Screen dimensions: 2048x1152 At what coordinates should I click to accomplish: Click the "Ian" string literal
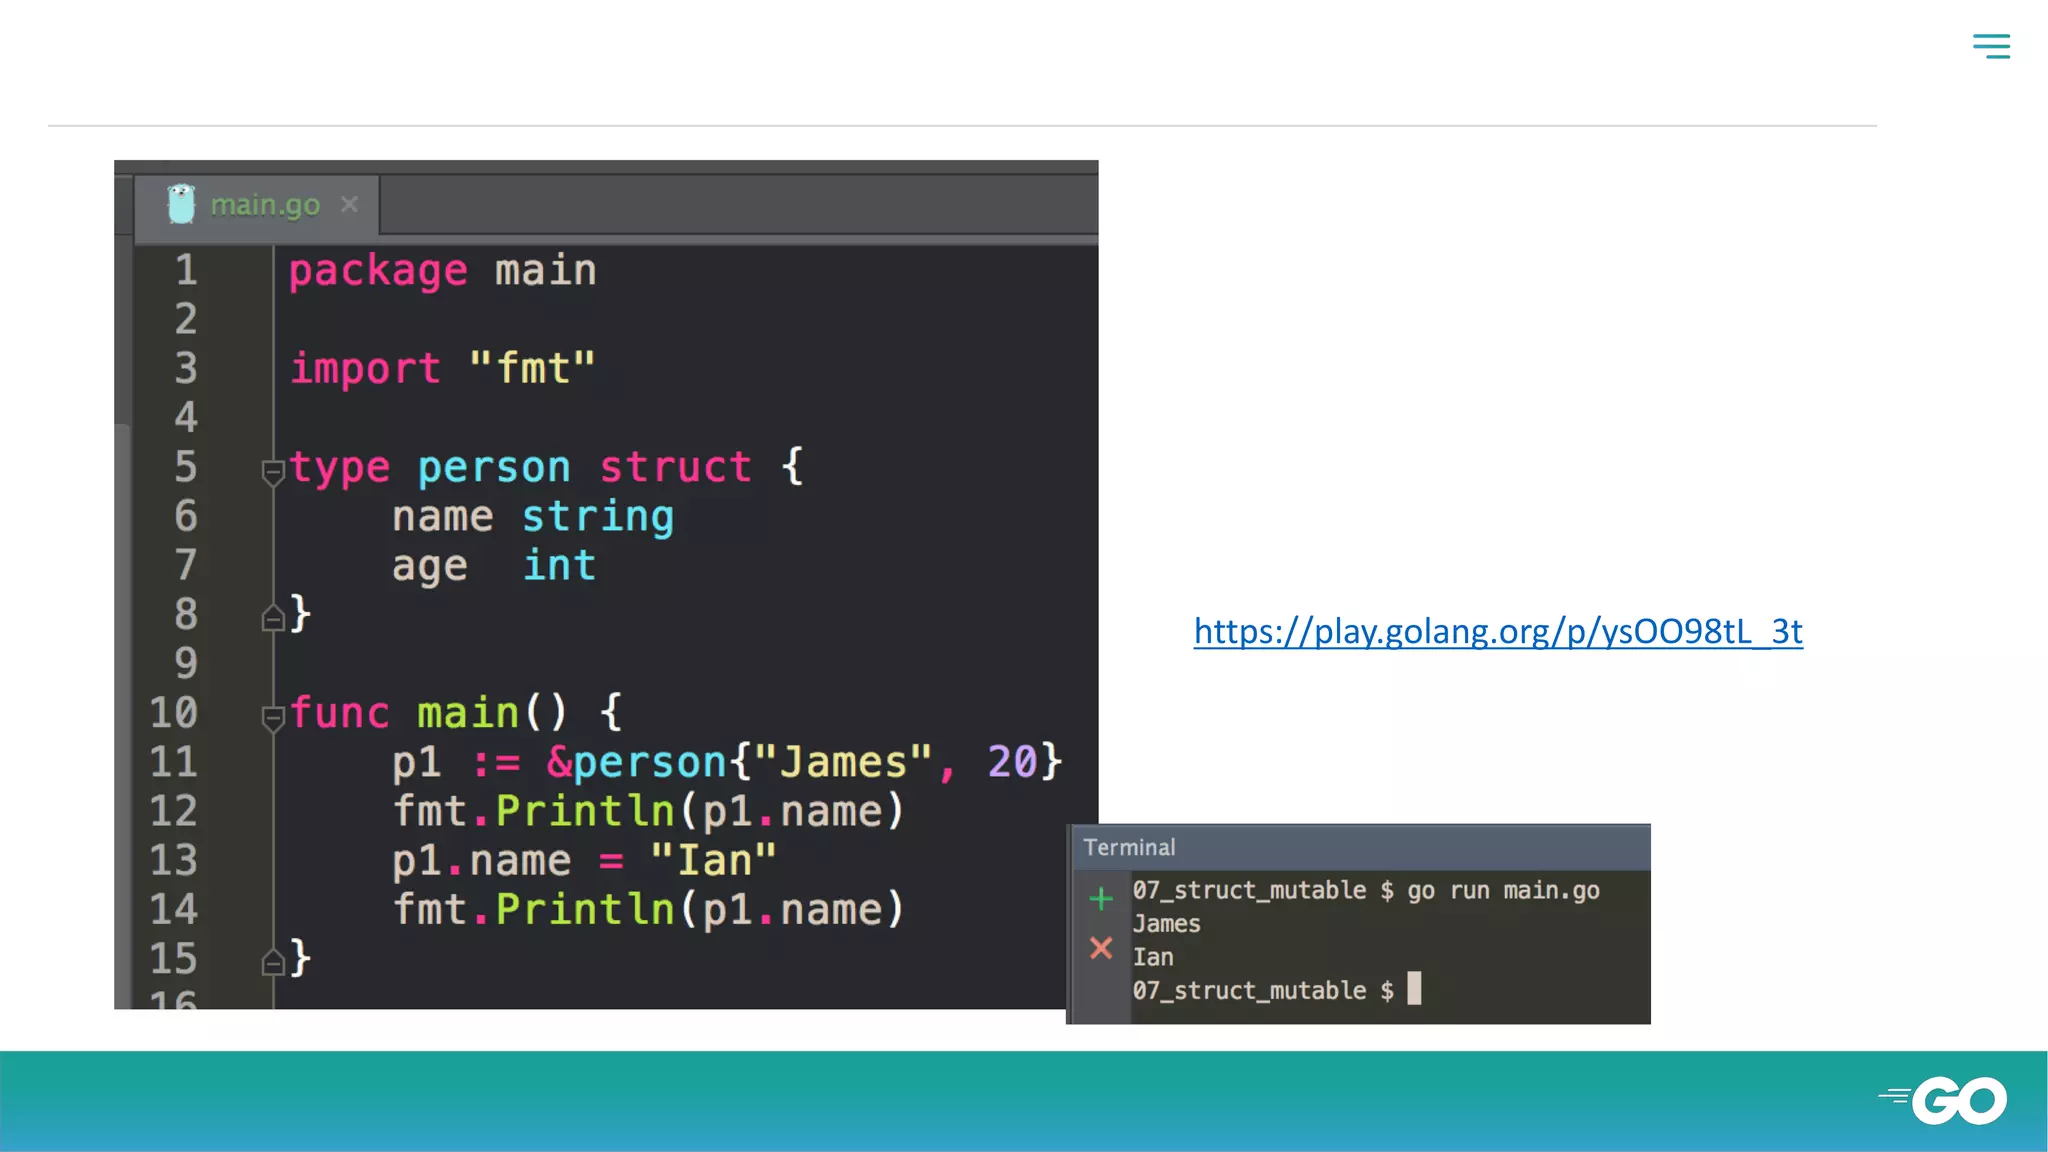(x=713, y=861)
